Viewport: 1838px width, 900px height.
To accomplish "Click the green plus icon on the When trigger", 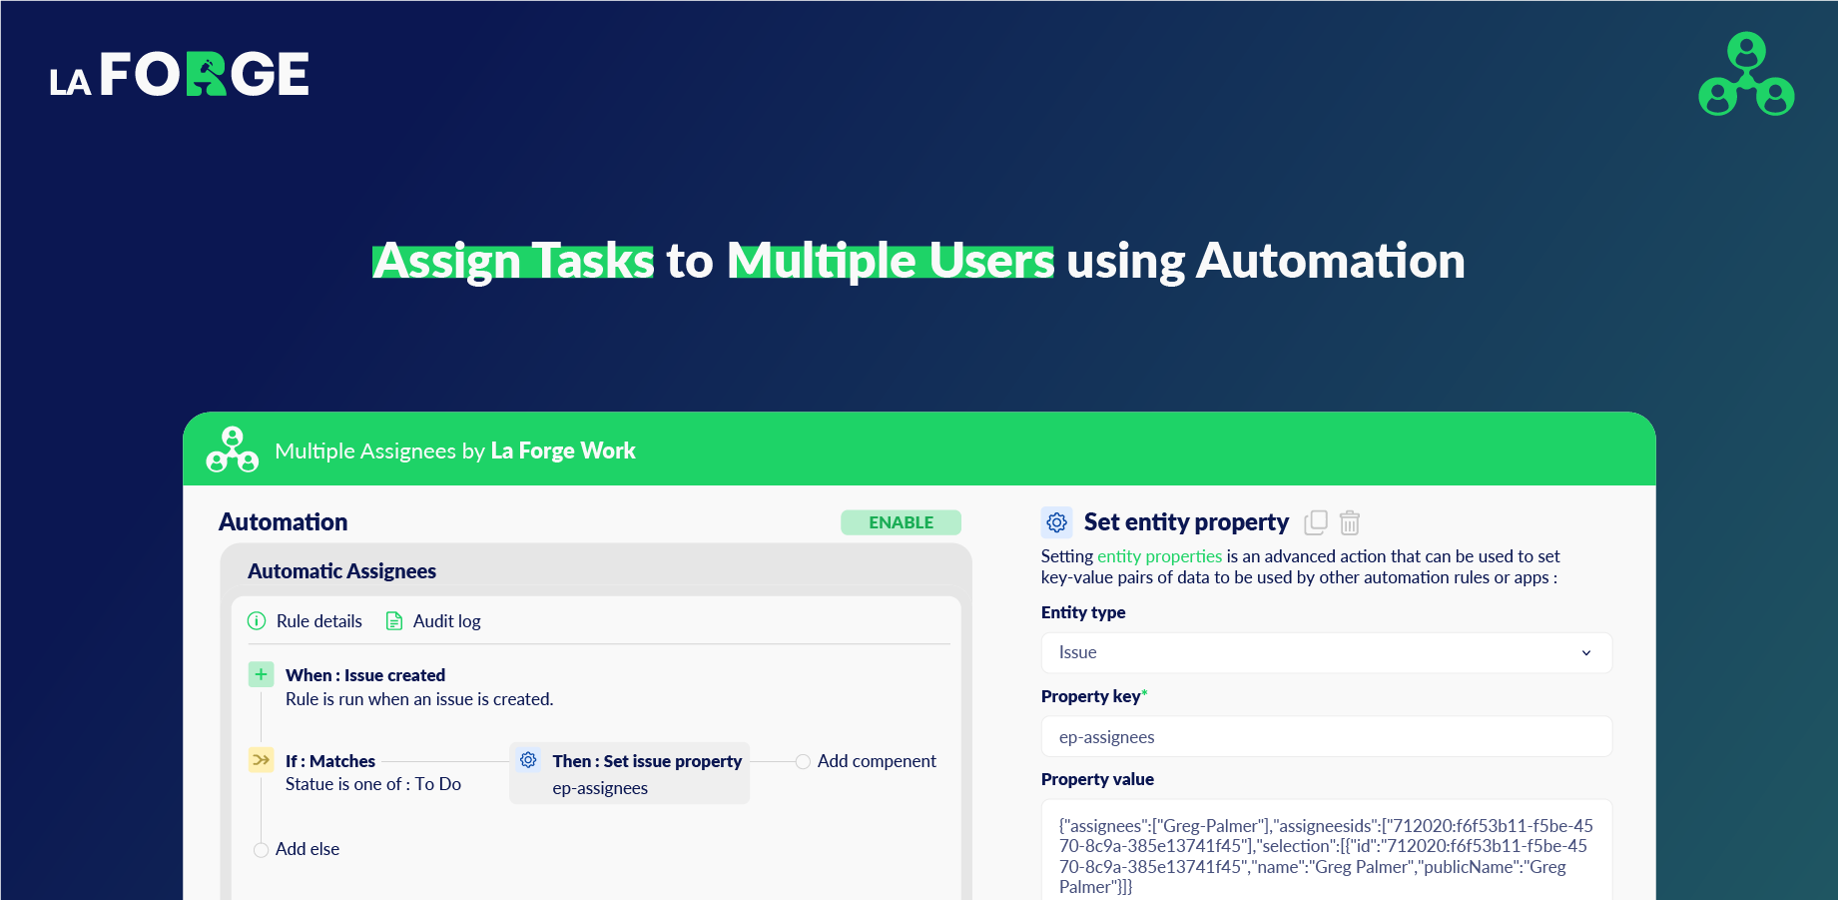I will [260, 674].
